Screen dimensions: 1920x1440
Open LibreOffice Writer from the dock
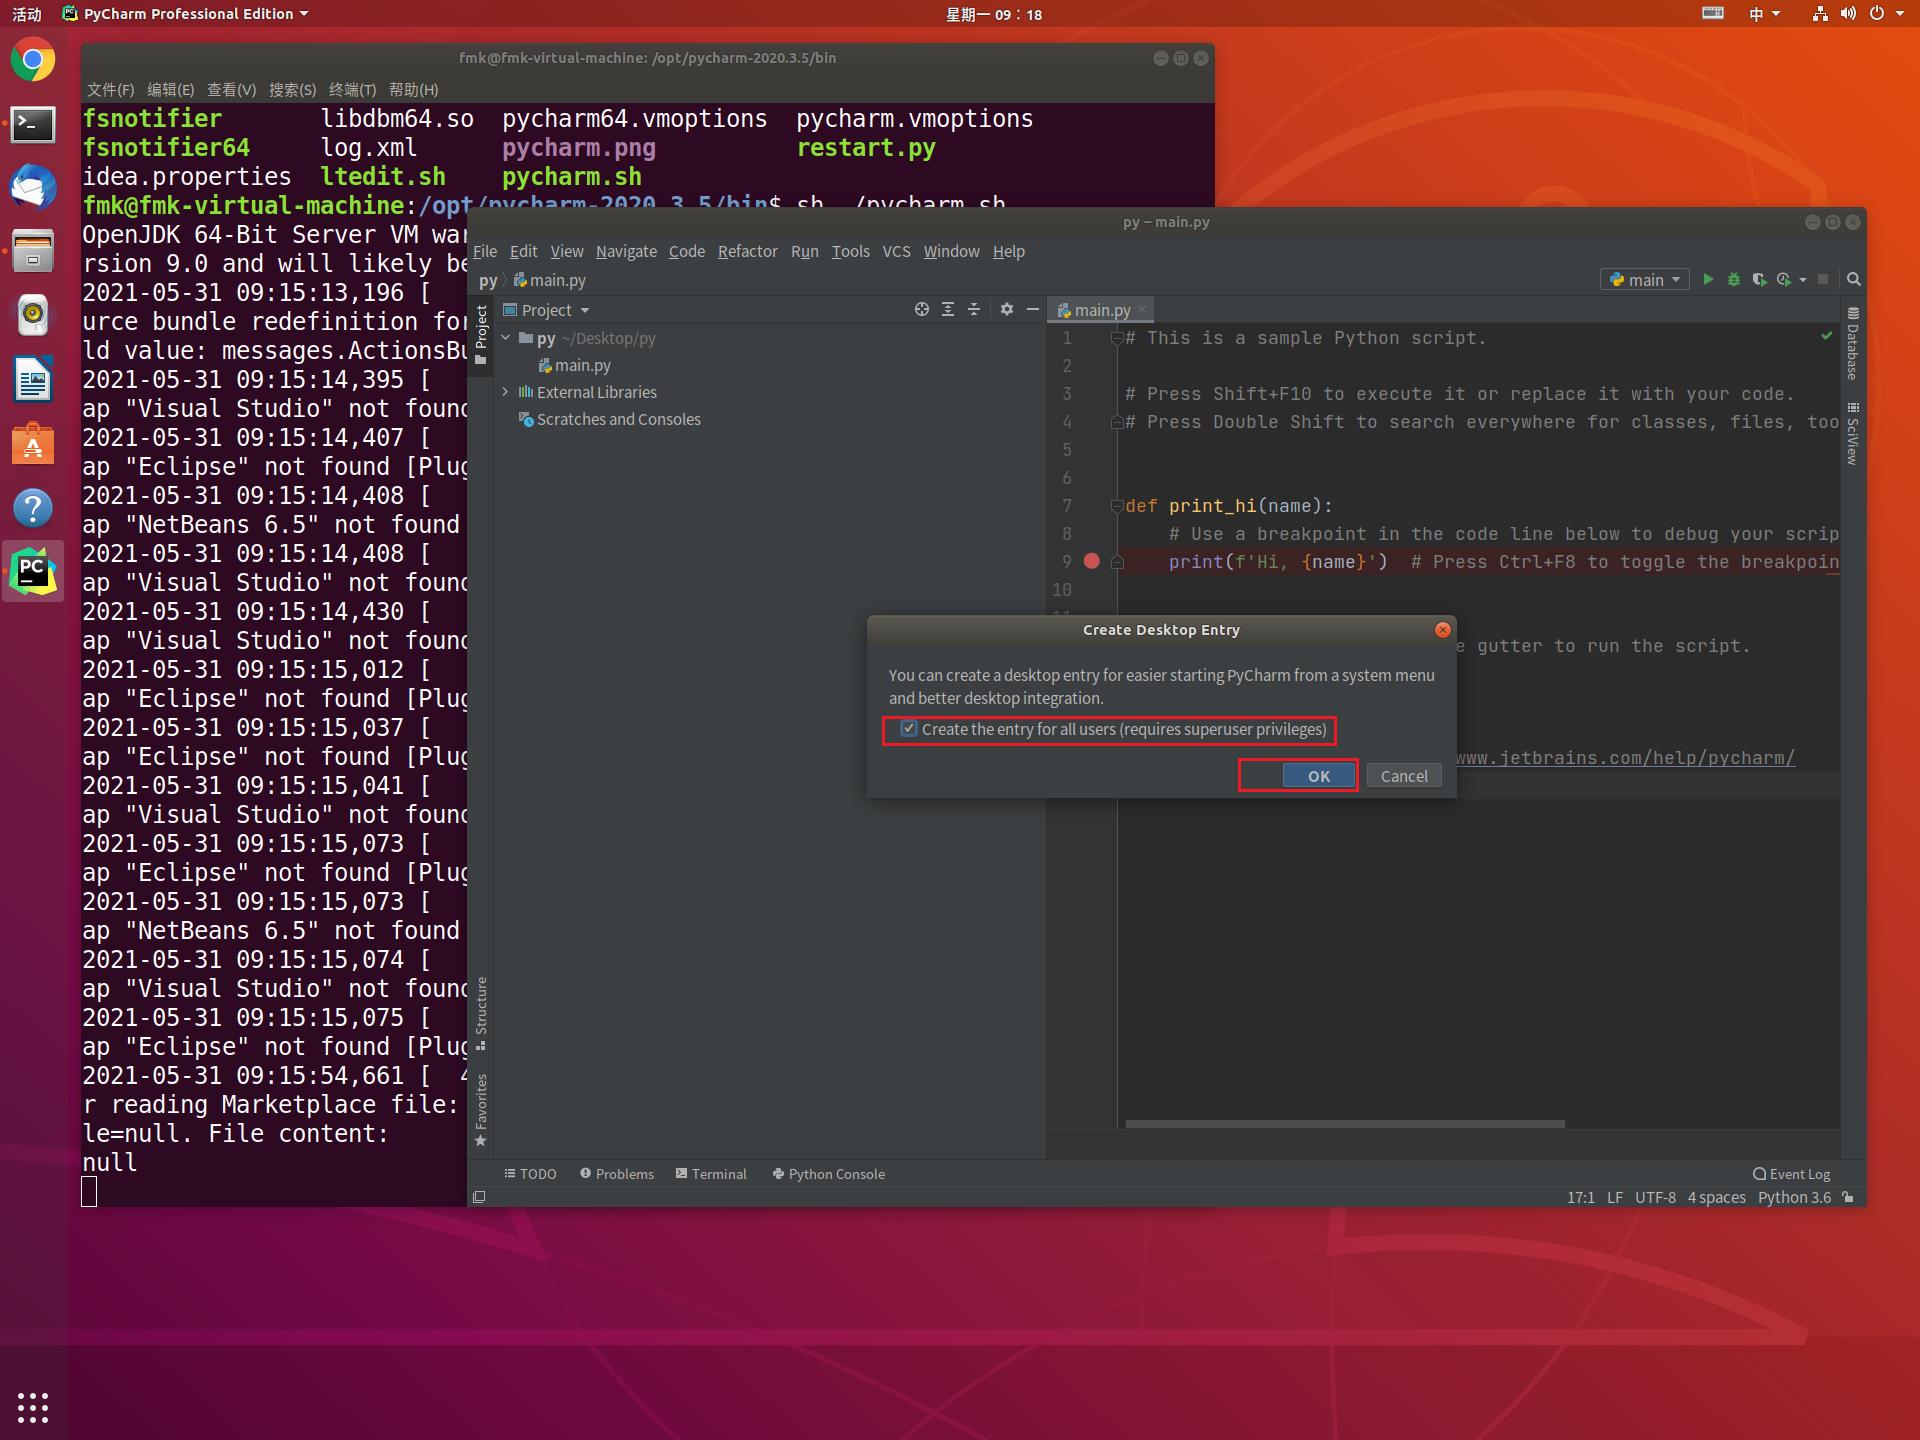point(33,379)
